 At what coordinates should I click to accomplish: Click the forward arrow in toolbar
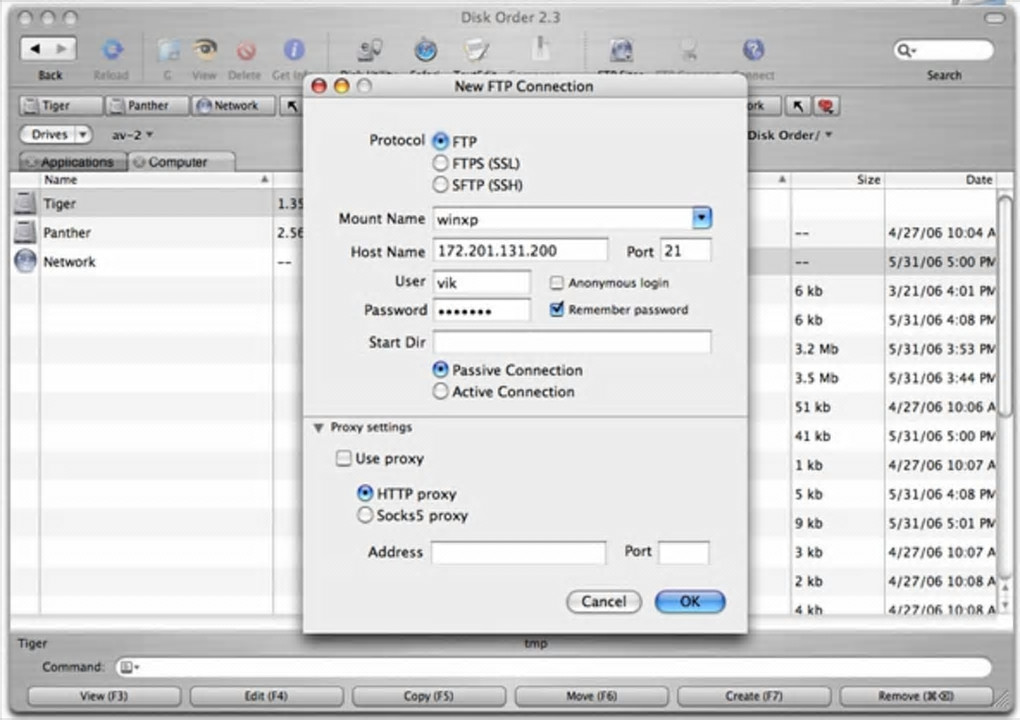click(x=62, y=48)
